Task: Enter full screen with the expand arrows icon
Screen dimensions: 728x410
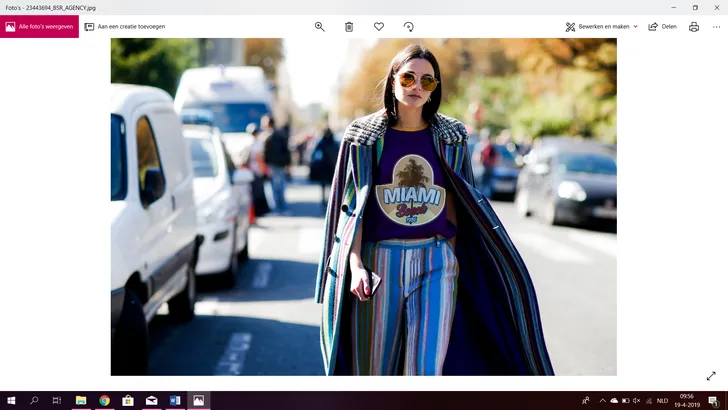Action: (711, 376)
